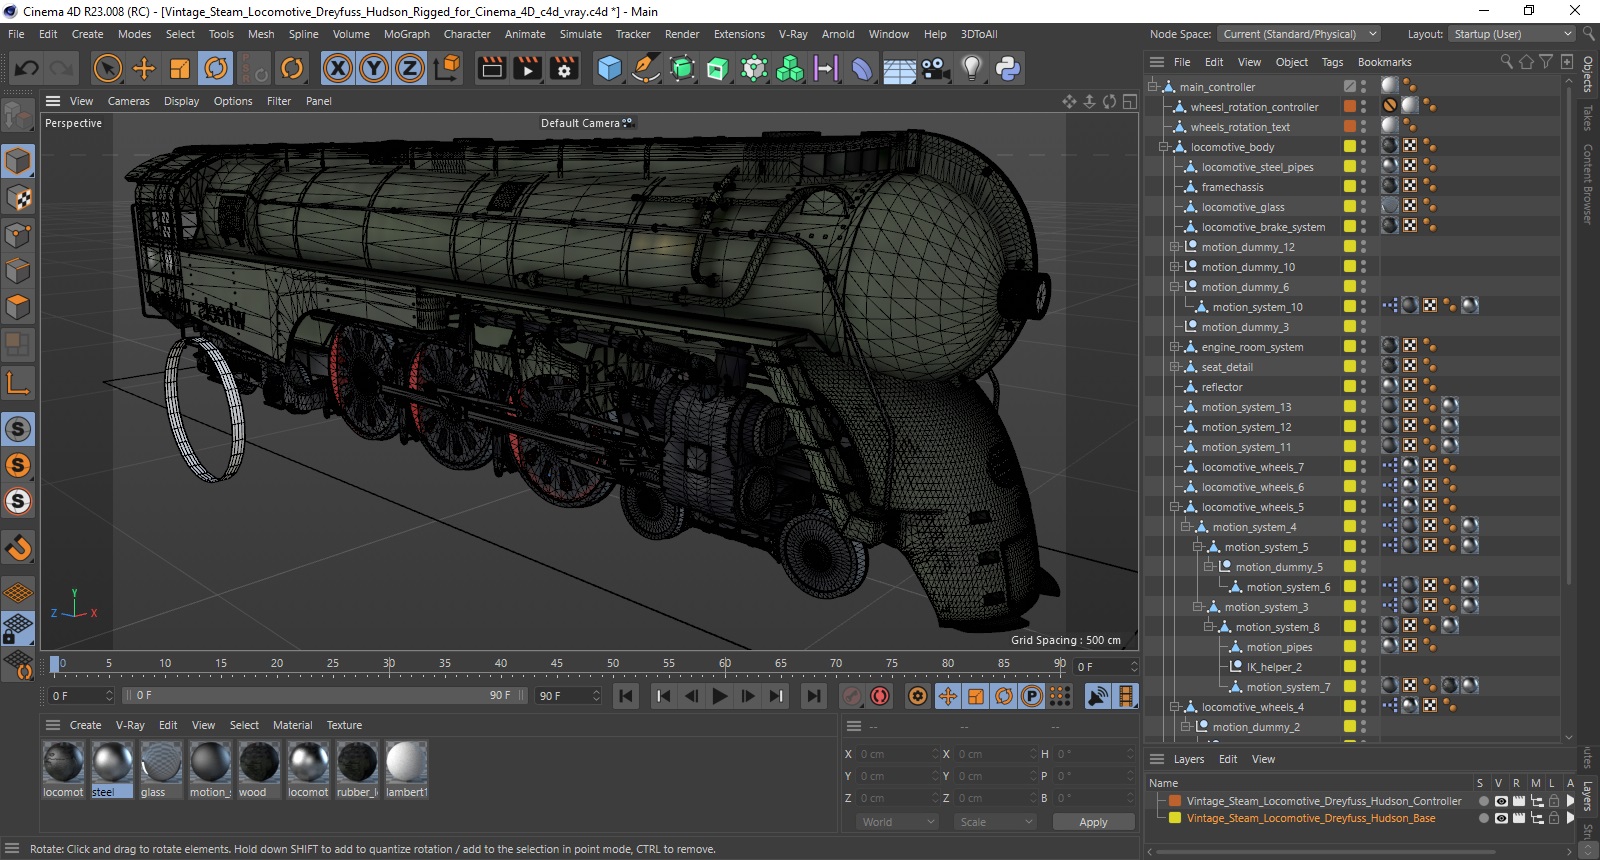This screenshot has height=860, width=1600.
Task: Click the Make Editable icon
Action: click(18, 117)
